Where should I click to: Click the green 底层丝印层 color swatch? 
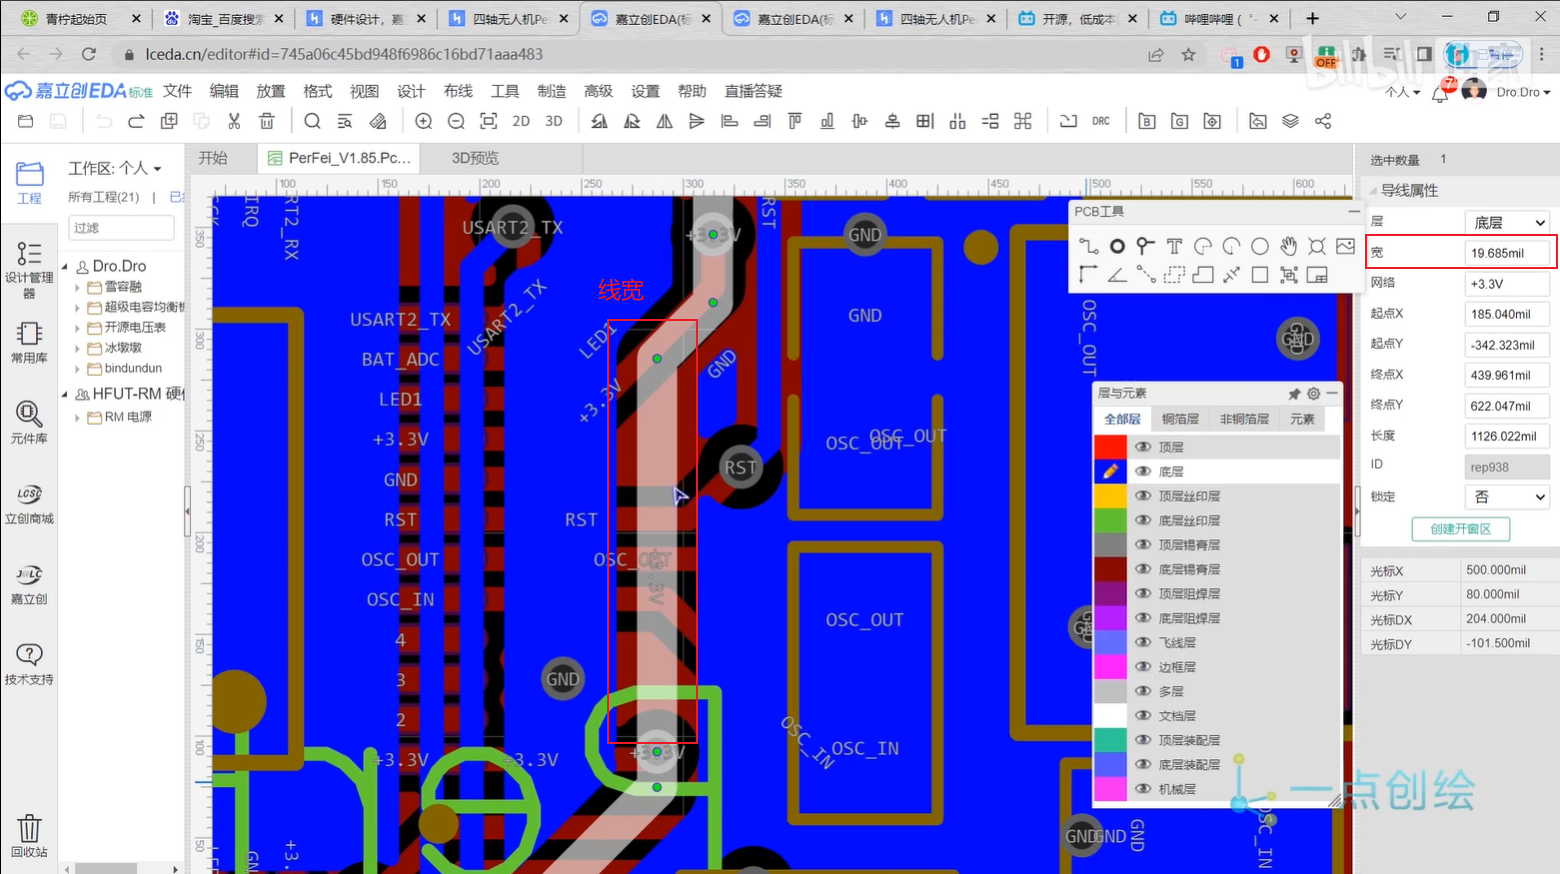point(1110,520)
